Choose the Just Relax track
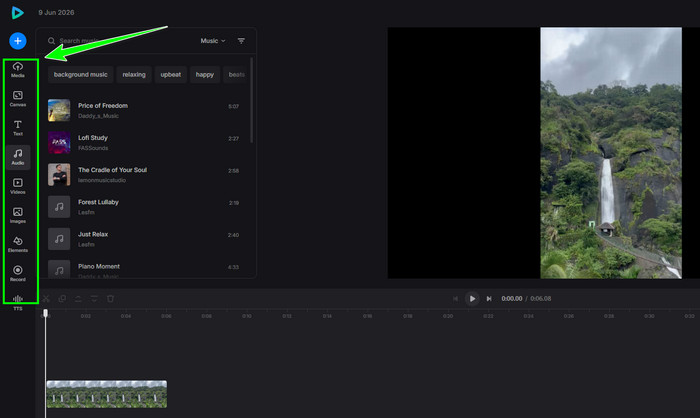The width and height of the screenshot is (700, 418). (146, 239)
